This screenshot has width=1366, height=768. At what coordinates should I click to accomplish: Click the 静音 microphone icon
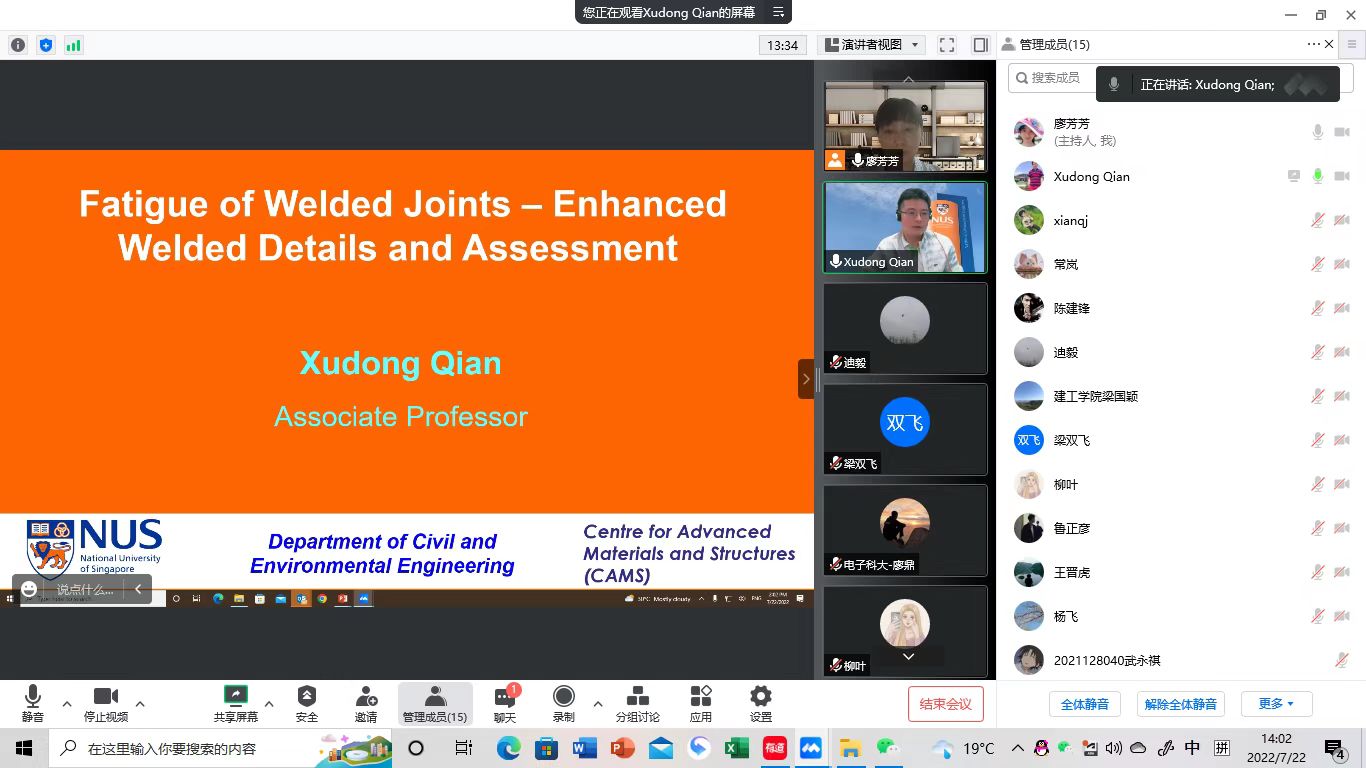[33, 696]
